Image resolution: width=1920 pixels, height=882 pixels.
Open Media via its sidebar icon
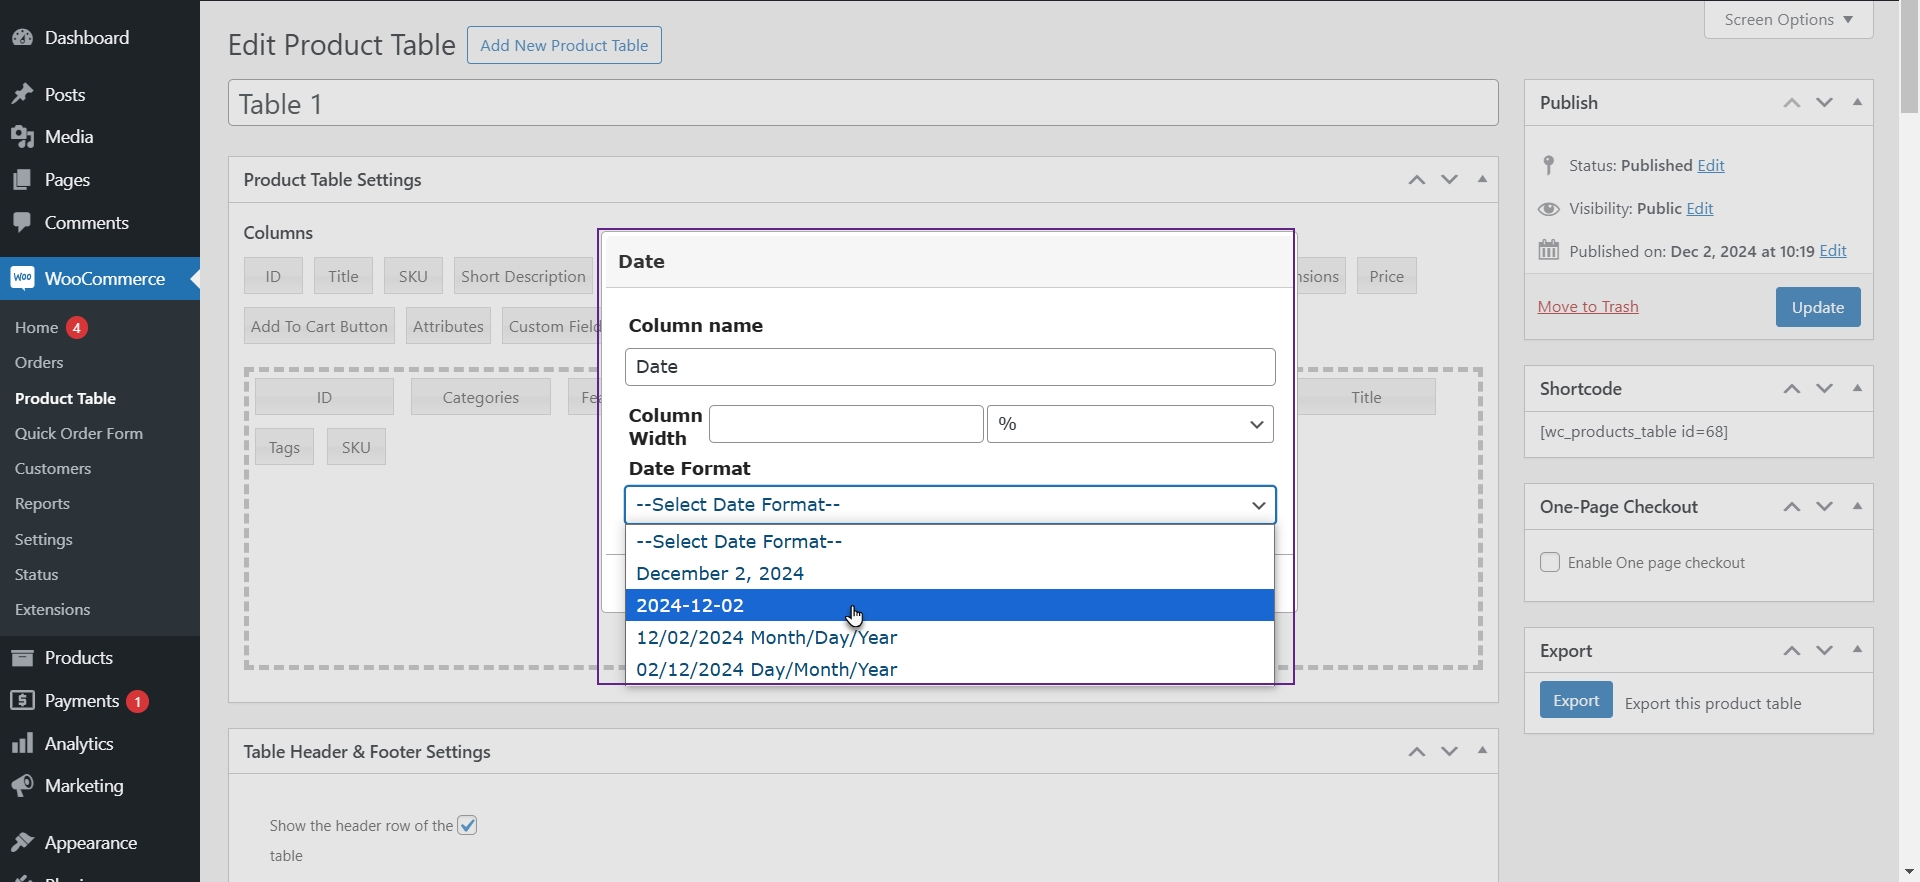pos(22,137)
